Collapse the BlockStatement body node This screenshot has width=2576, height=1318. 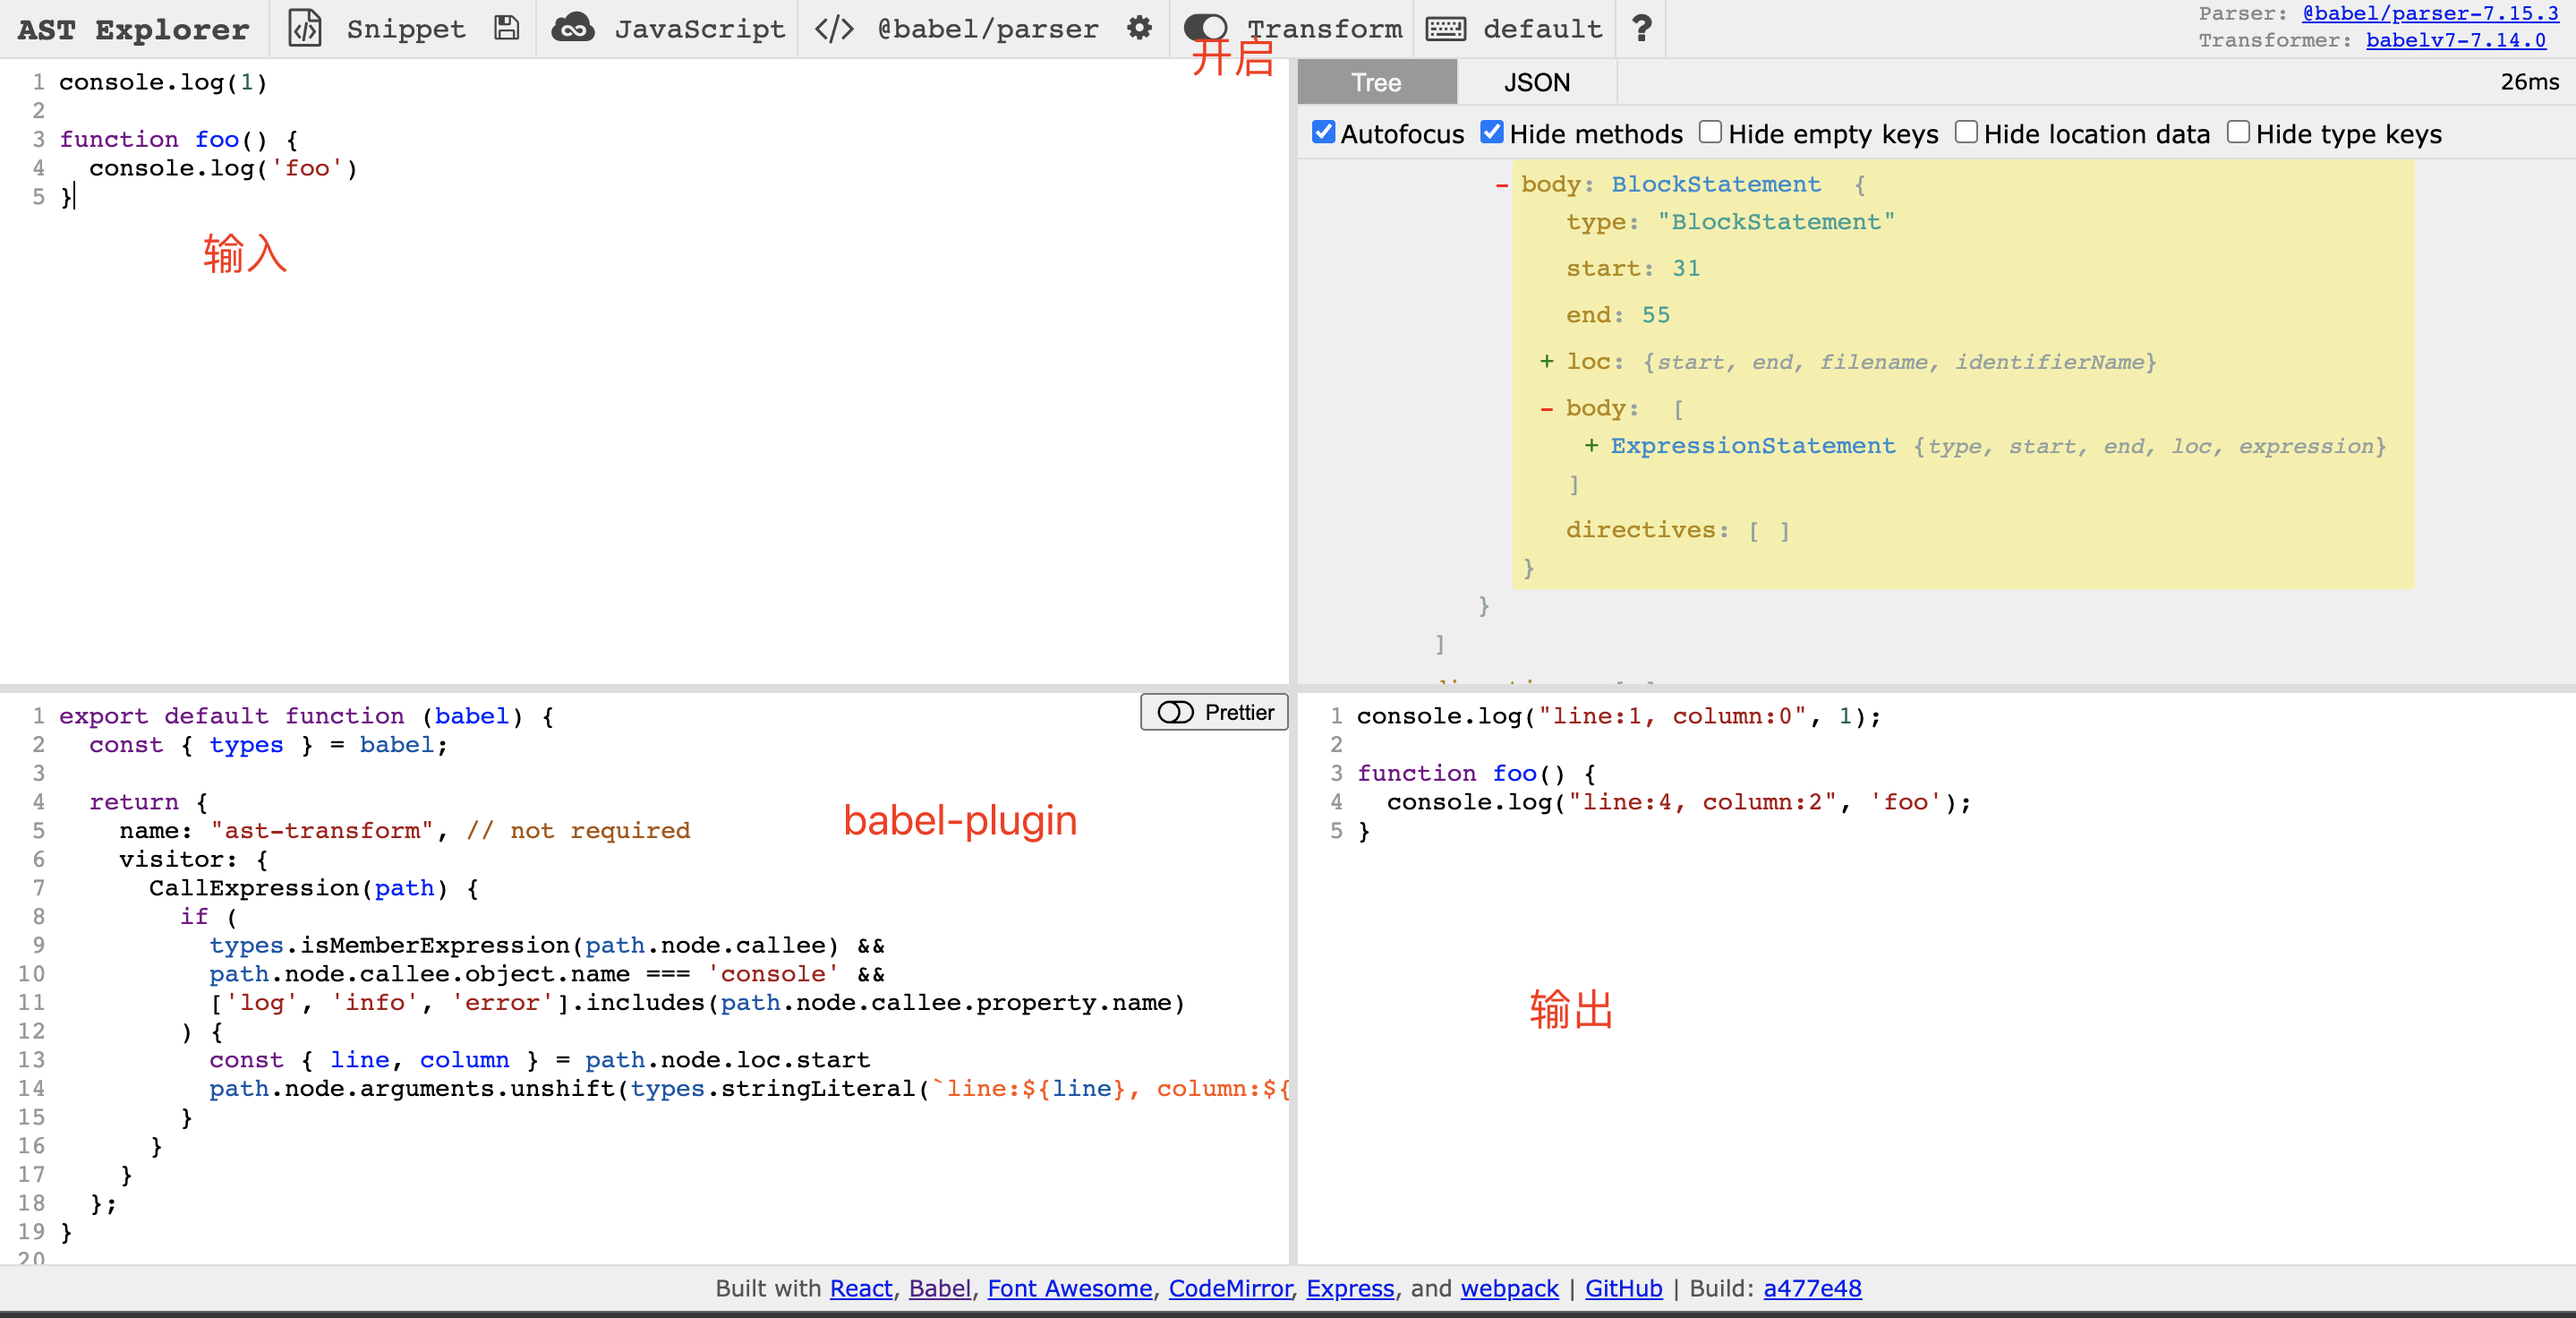pyautogui.click(x=1501, y=185)
